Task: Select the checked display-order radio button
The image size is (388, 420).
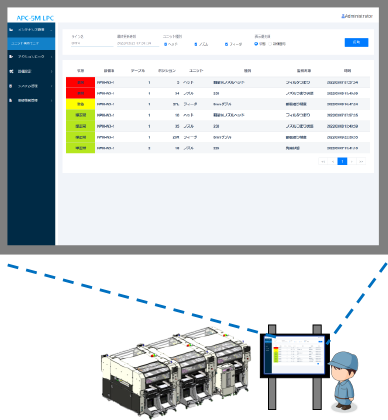Action: coord(256,44)
